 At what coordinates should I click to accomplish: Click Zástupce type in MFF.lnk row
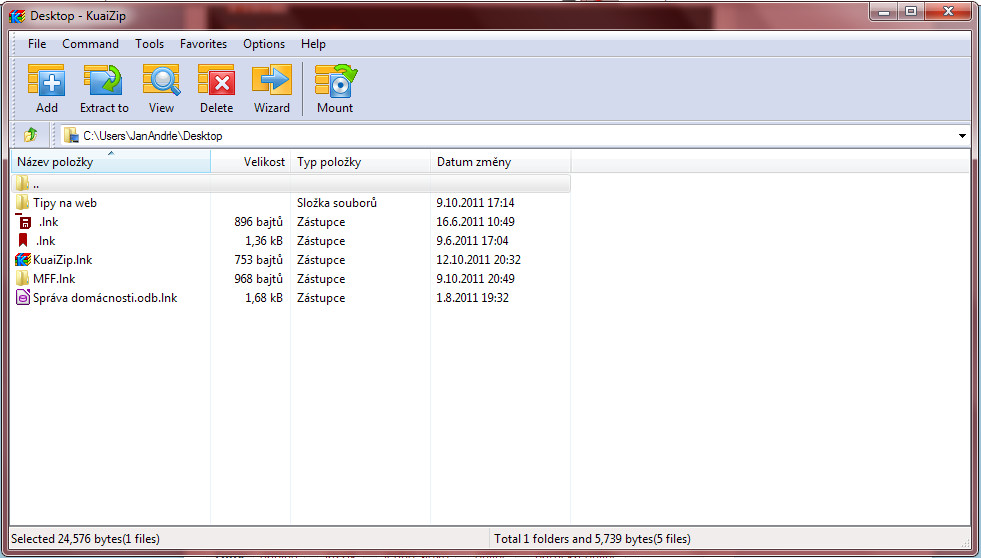tap(321, 278)
